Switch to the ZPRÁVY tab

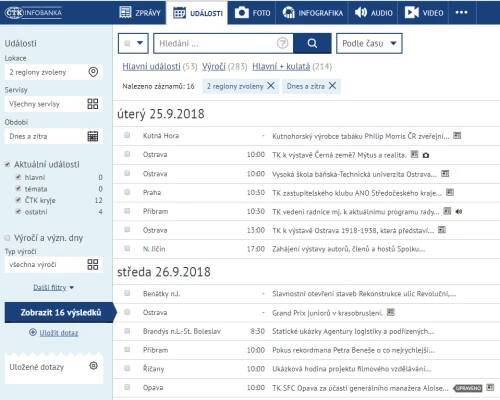140,13
